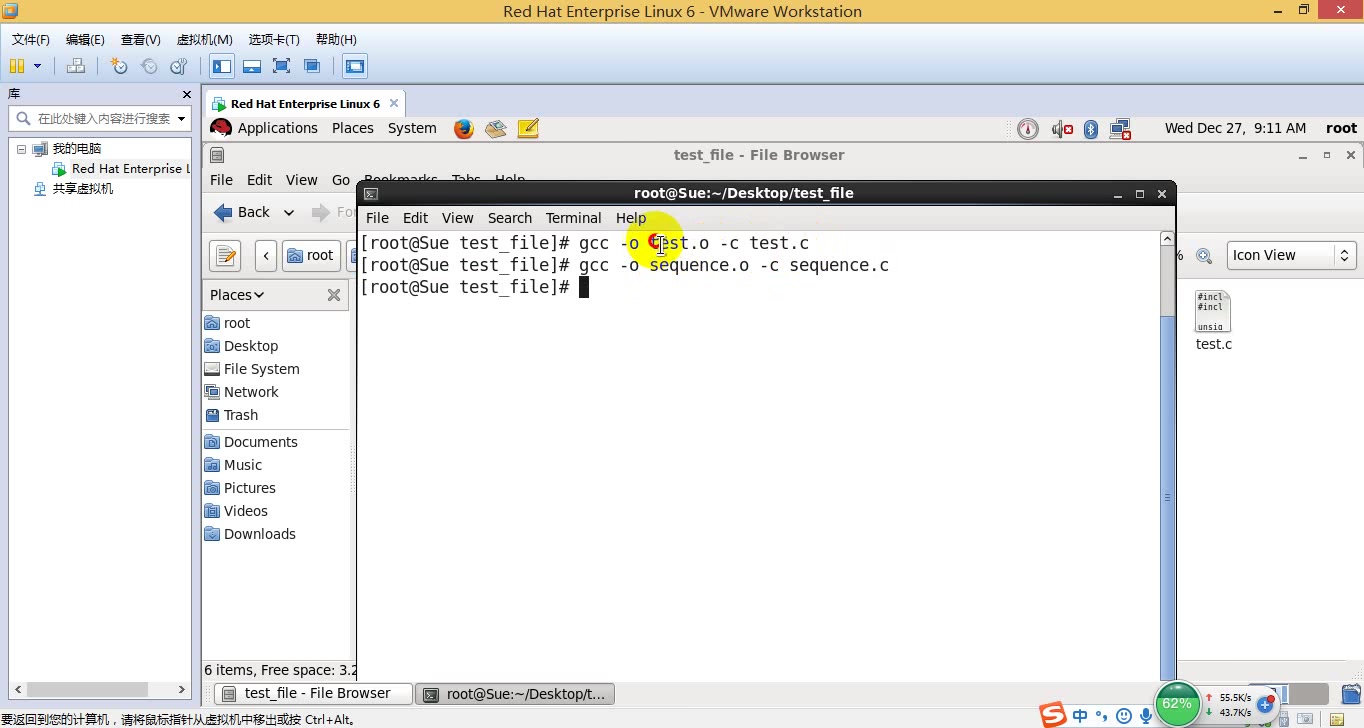Enter full screen mode from VMware toolbar
1364x728 pixels.
[x=282, y=66]
